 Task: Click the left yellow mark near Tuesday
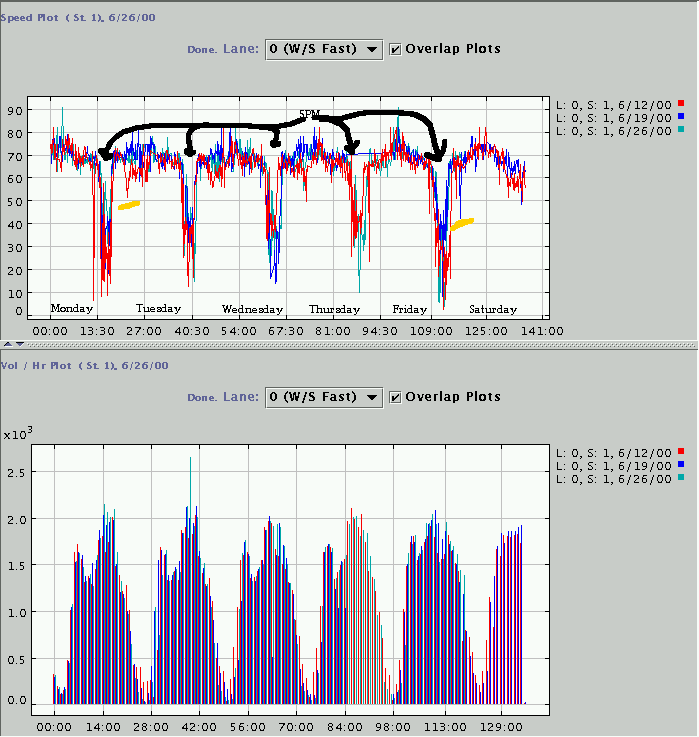click(x=128, y=205)
